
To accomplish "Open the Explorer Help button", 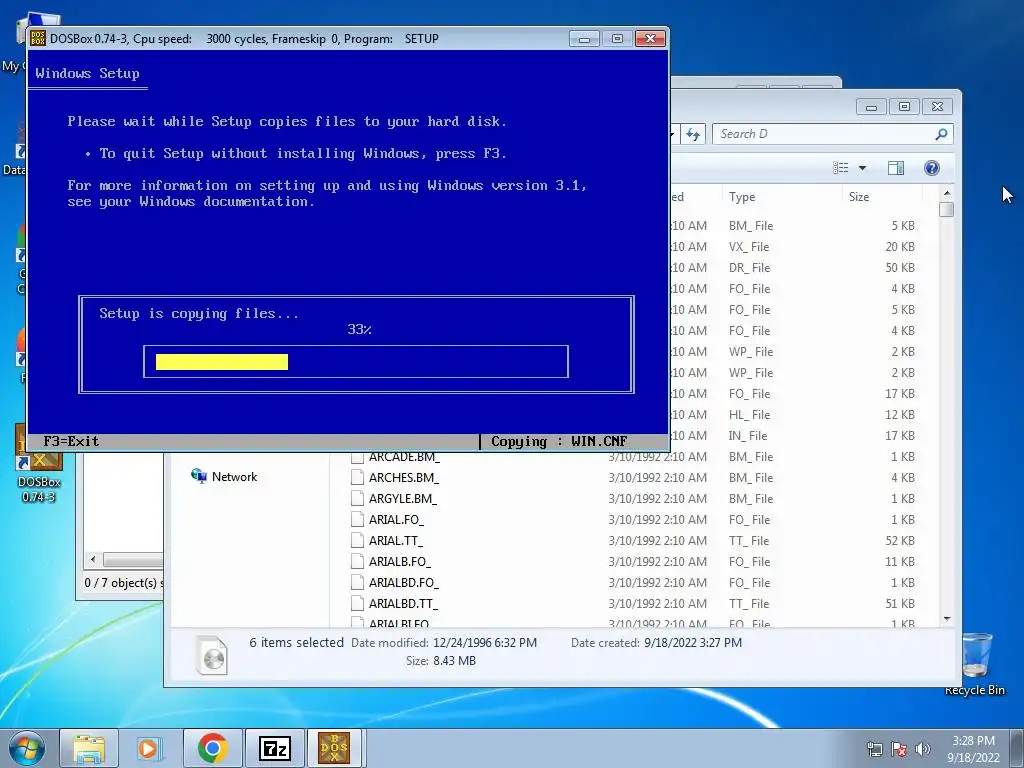I will pos(932,168).
